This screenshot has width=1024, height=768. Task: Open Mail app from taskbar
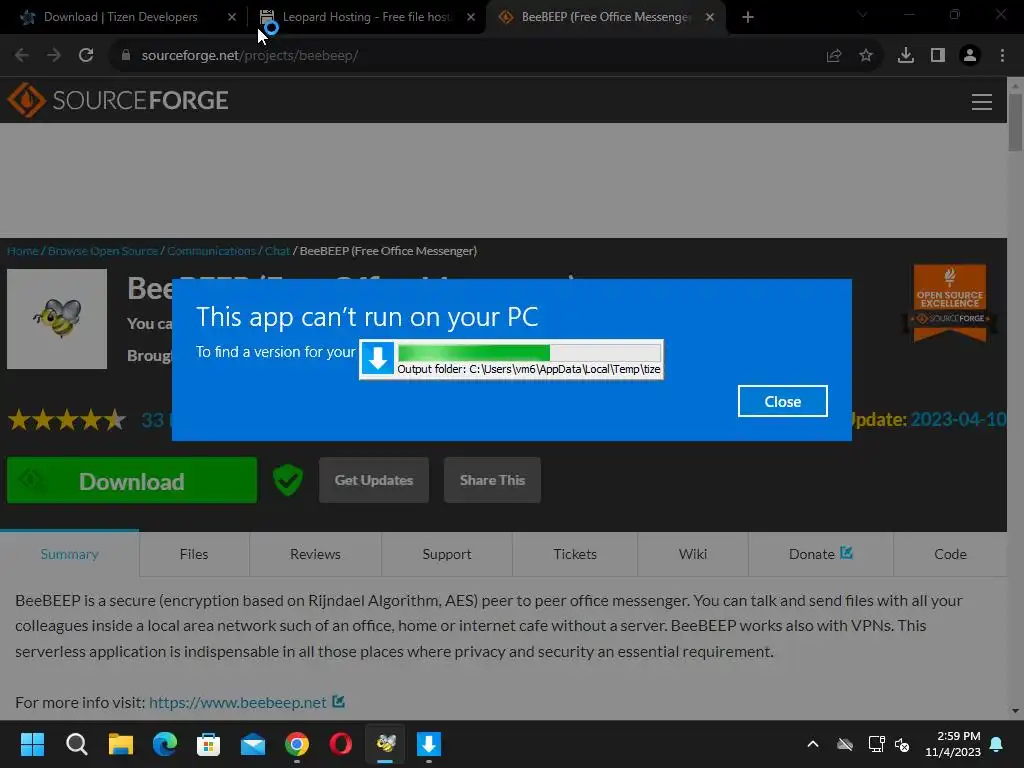point(253,744)
